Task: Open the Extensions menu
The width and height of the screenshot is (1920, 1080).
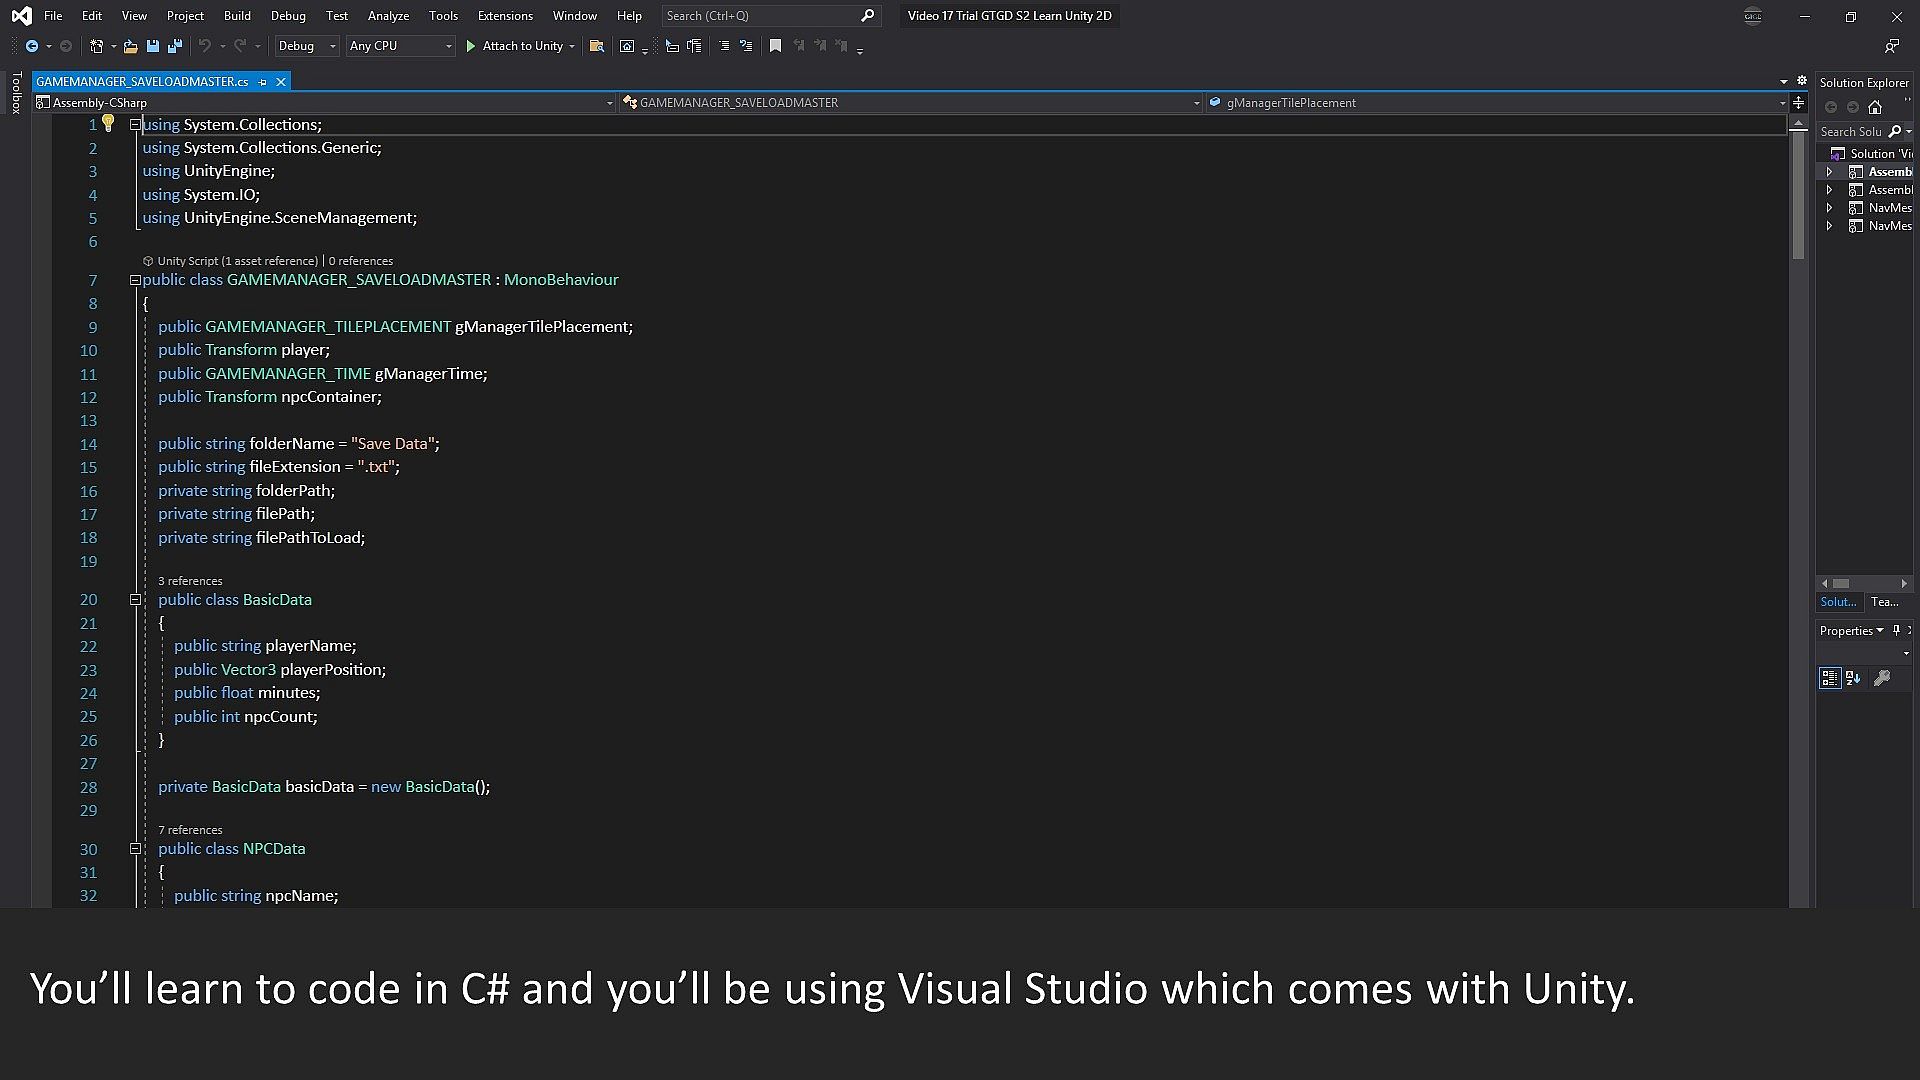Action: pos(505,16)
